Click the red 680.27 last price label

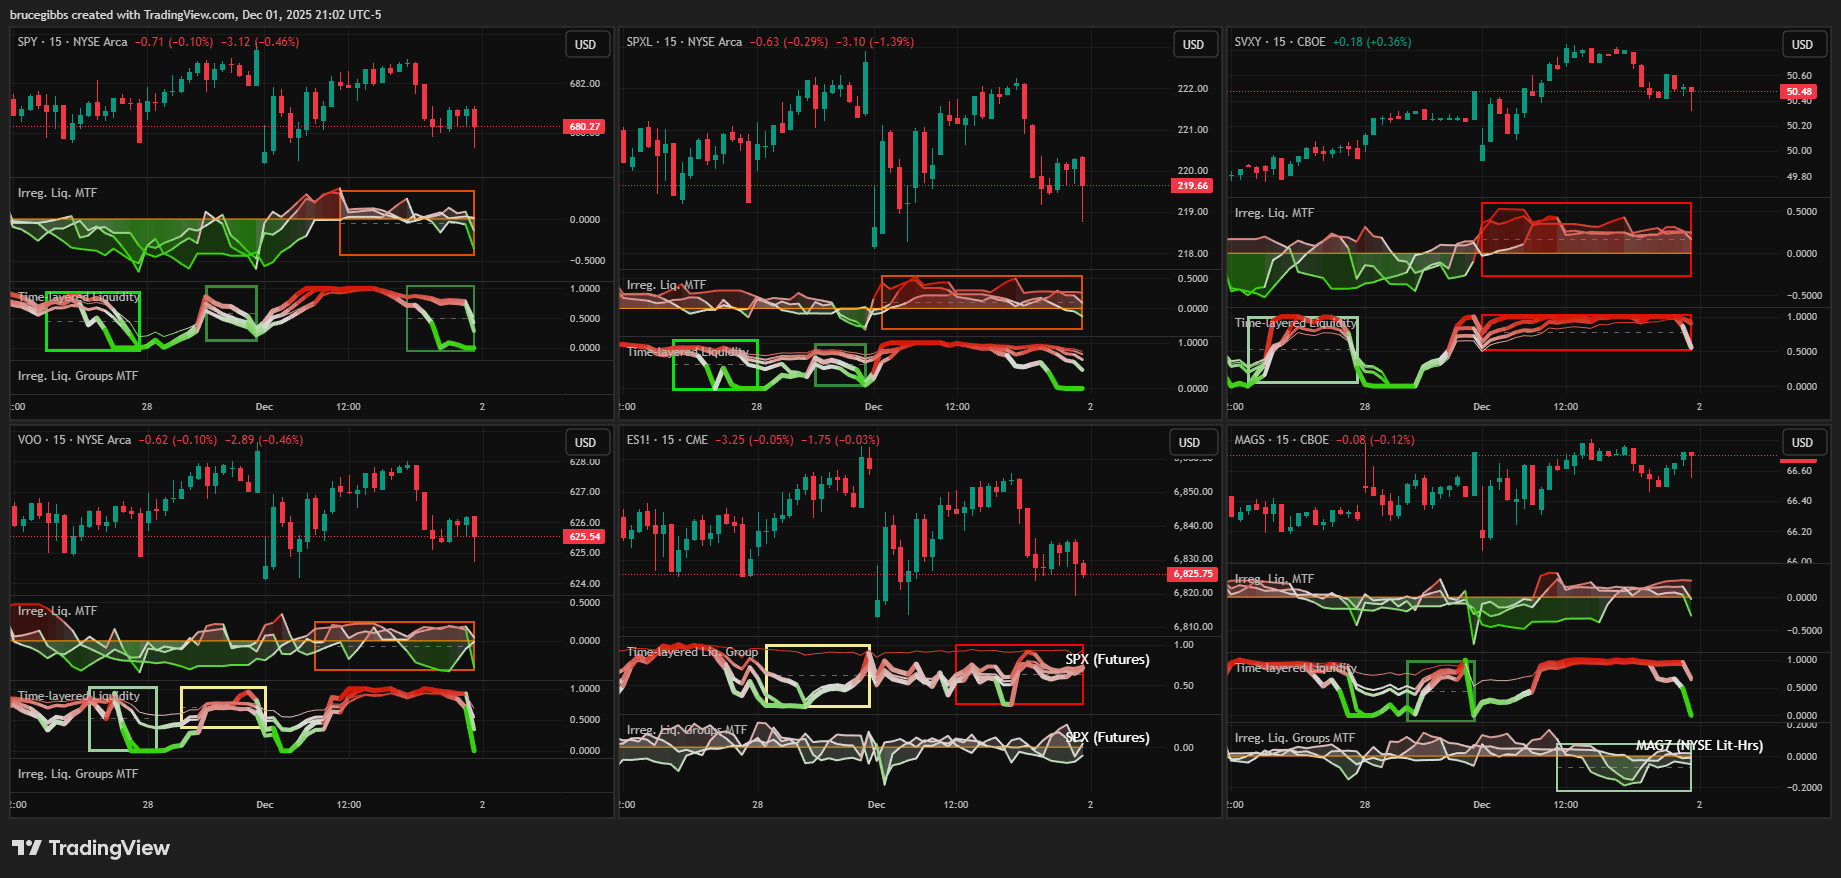pos(585,127)
